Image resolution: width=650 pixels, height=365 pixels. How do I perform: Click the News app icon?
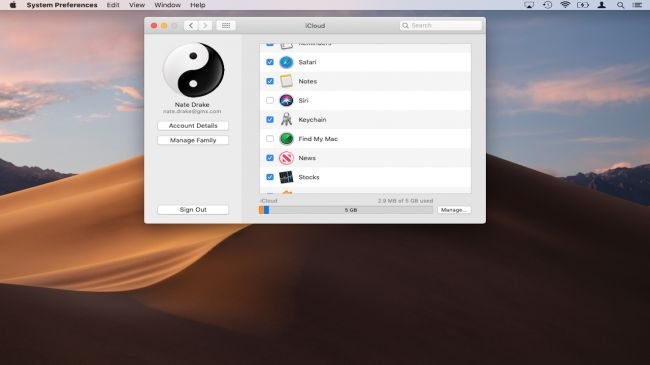pos(286,158)
